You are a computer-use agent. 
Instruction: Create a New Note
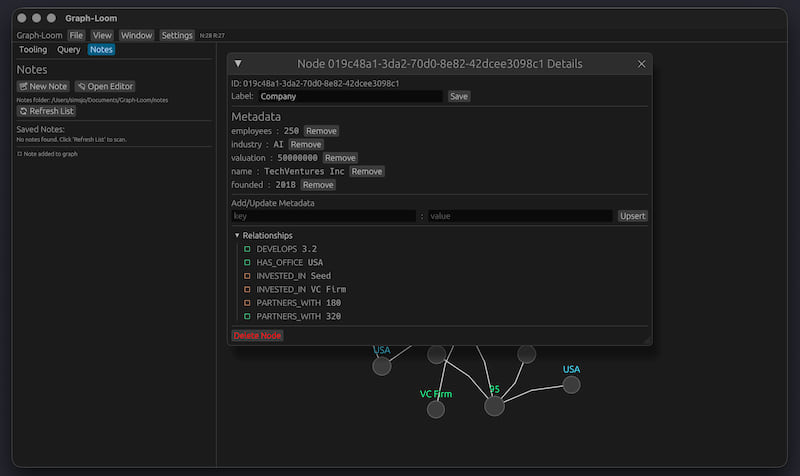click(43, 86)
